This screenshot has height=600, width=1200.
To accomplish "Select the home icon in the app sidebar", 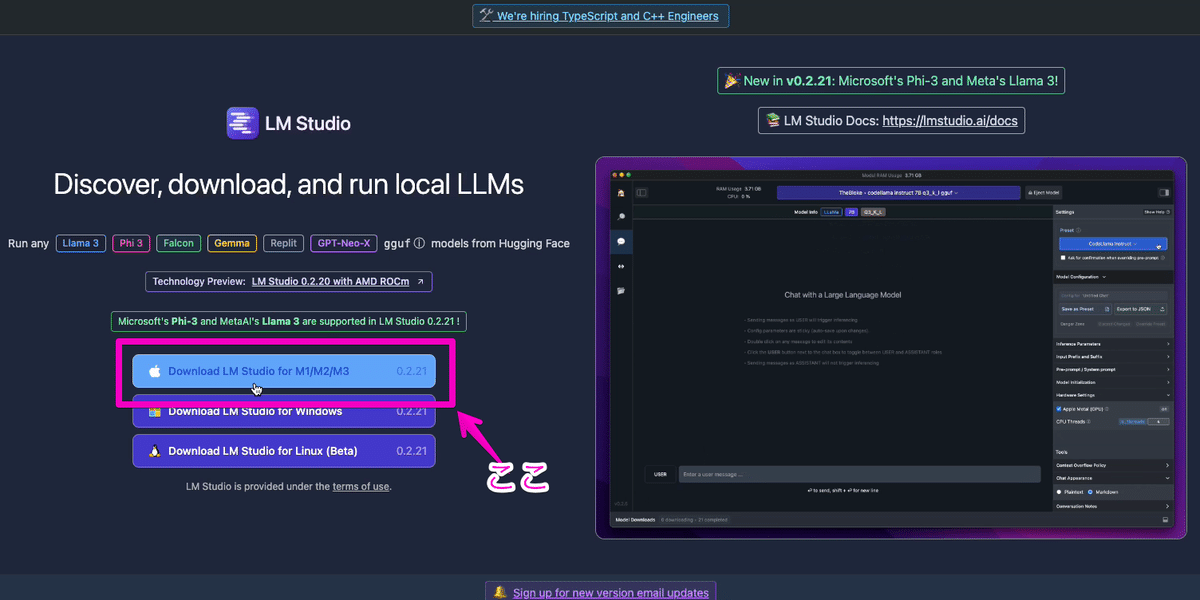I will tap(621, 192).
